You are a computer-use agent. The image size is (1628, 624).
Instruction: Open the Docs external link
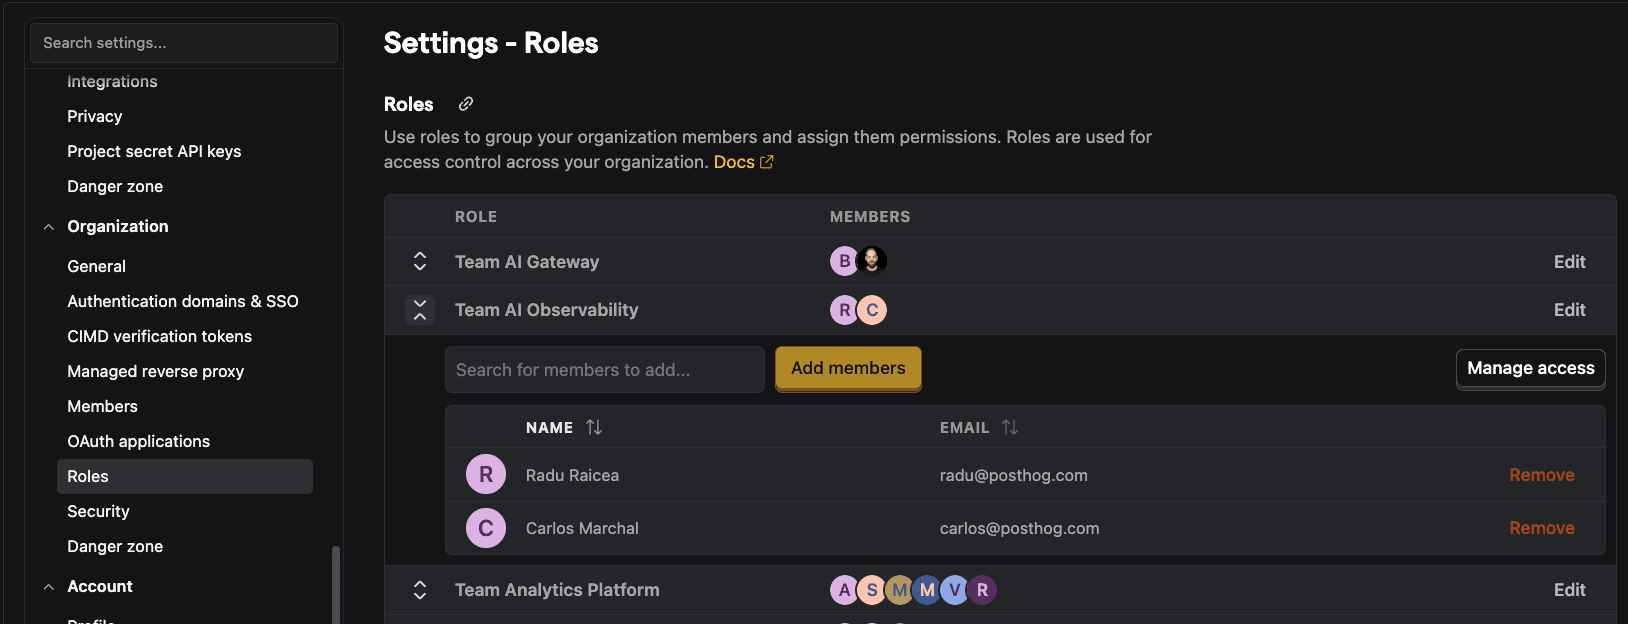pyautogui.click(x=743, y=162)
